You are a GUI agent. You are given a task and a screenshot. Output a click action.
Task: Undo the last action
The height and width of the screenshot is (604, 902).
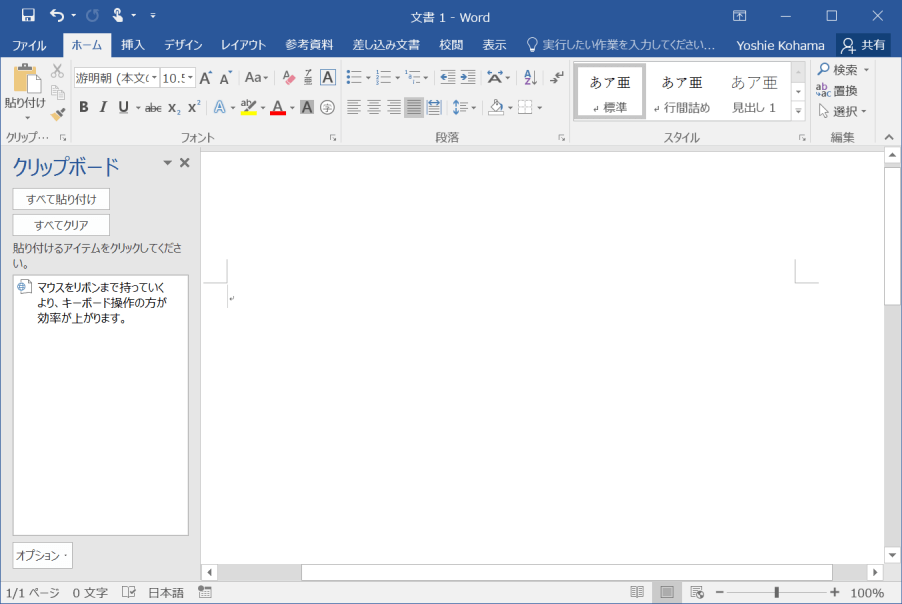(57, 16)
